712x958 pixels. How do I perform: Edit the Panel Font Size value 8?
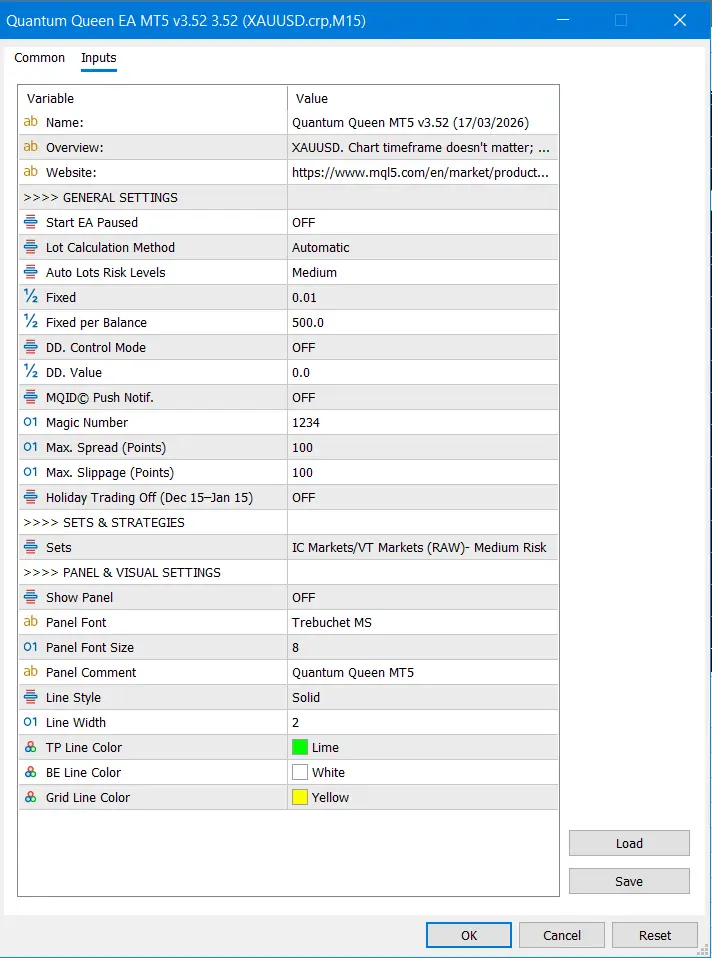pos(423,647)
